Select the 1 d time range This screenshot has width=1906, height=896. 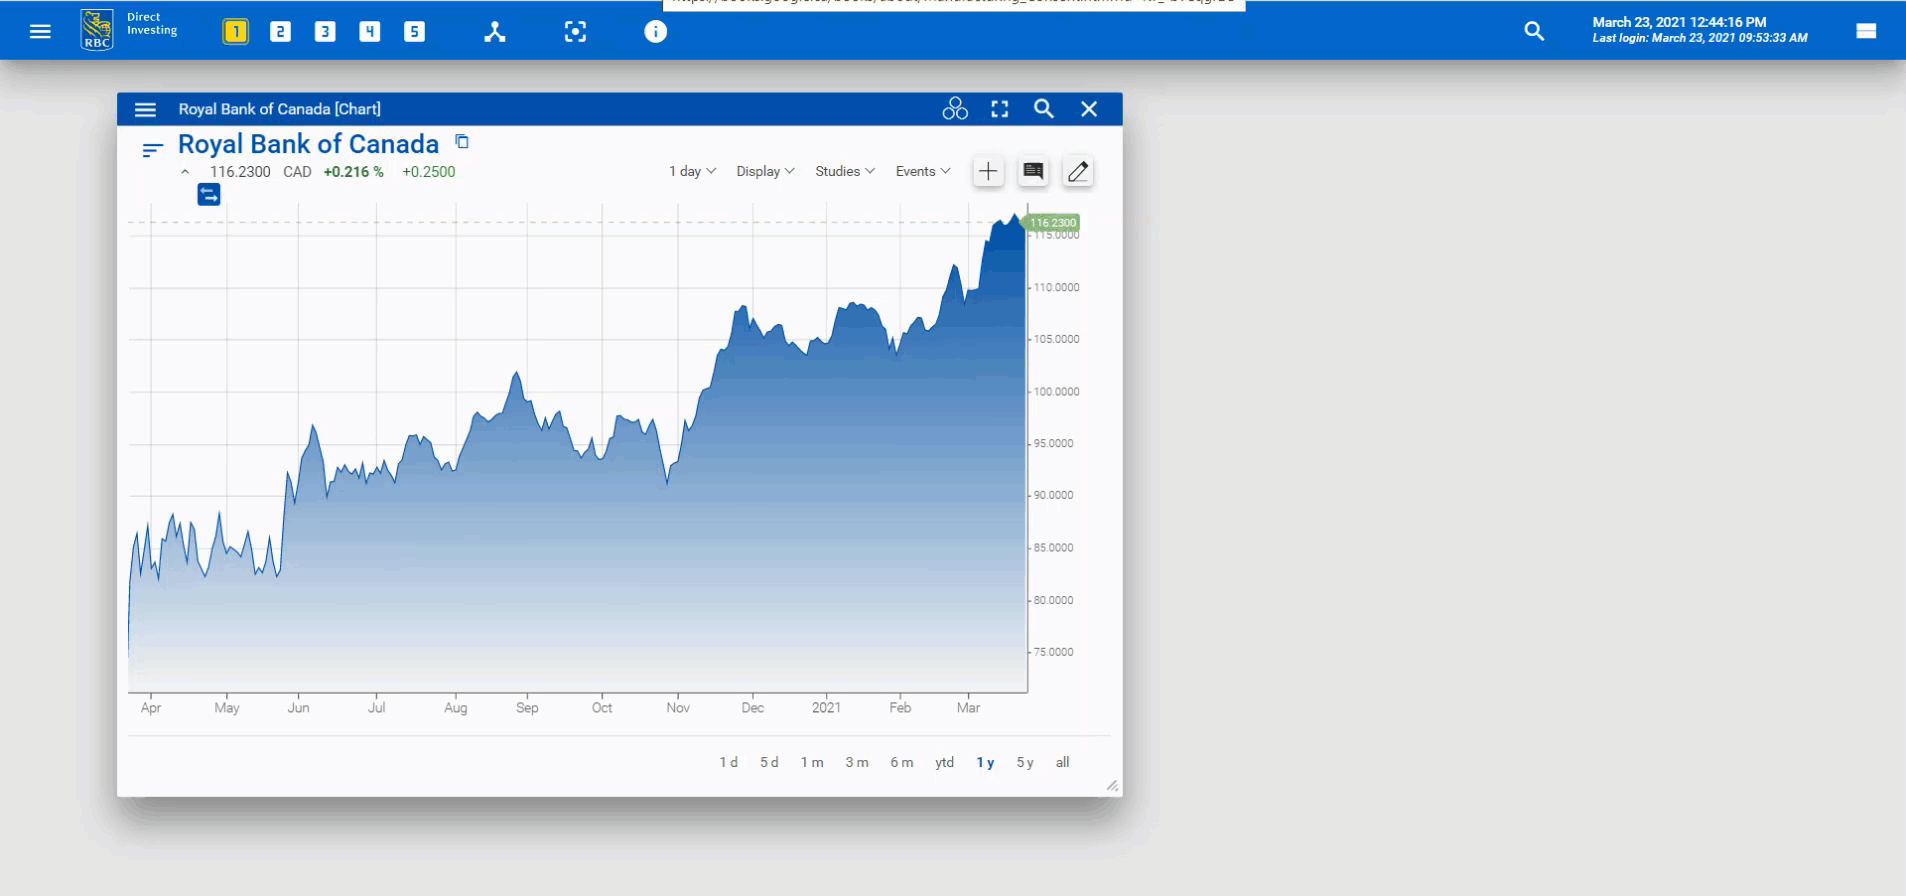(x=728, y=762)
